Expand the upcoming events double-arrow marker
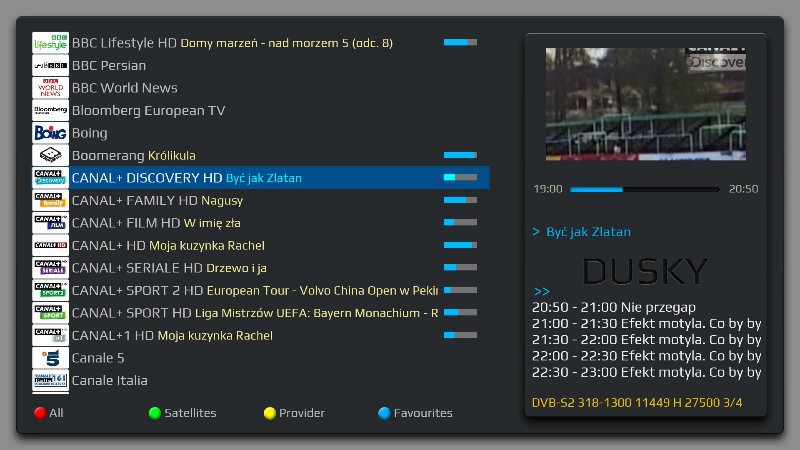 coord(541,291)
